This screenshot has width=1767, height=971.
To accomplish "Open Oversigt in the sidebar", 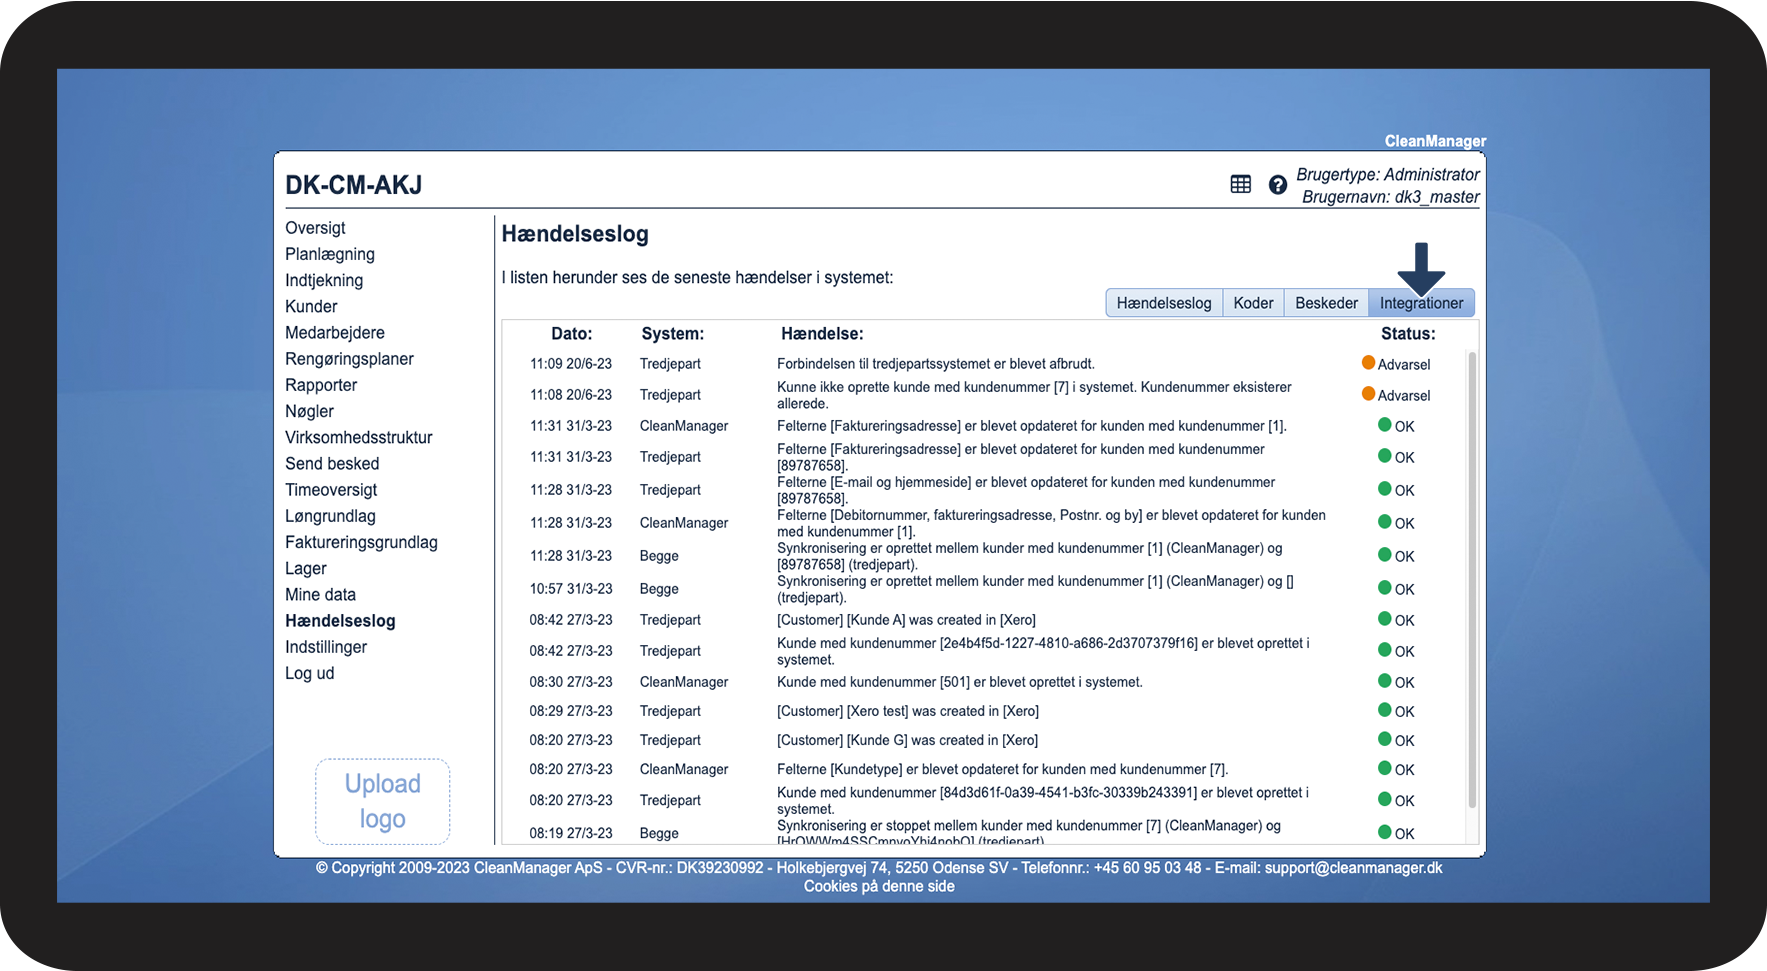I will (315, 228).
